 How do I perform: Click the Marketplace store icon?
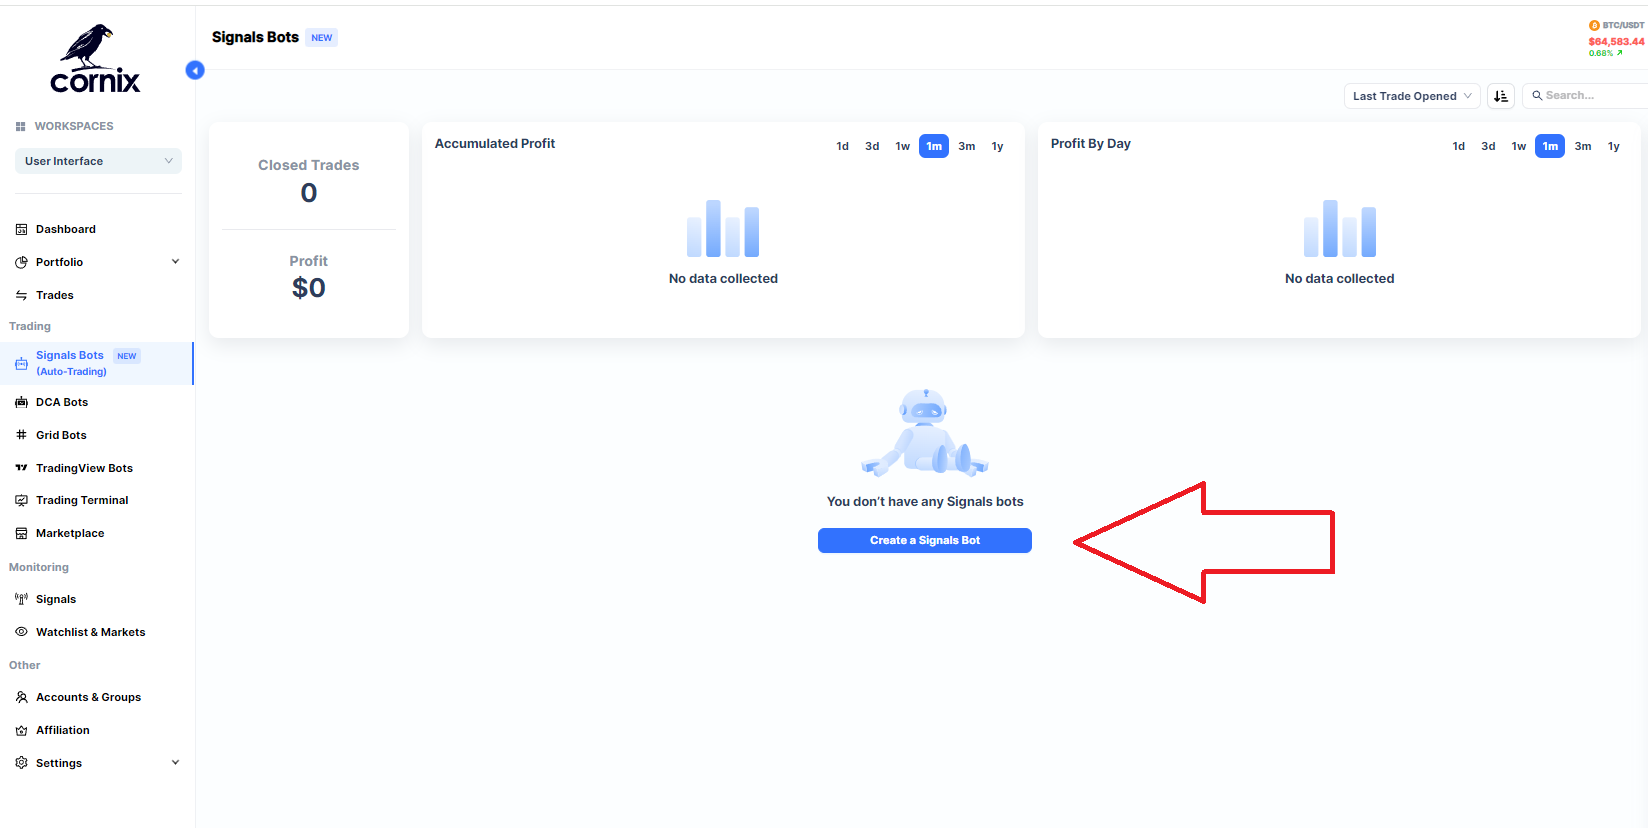click(21, 534)
